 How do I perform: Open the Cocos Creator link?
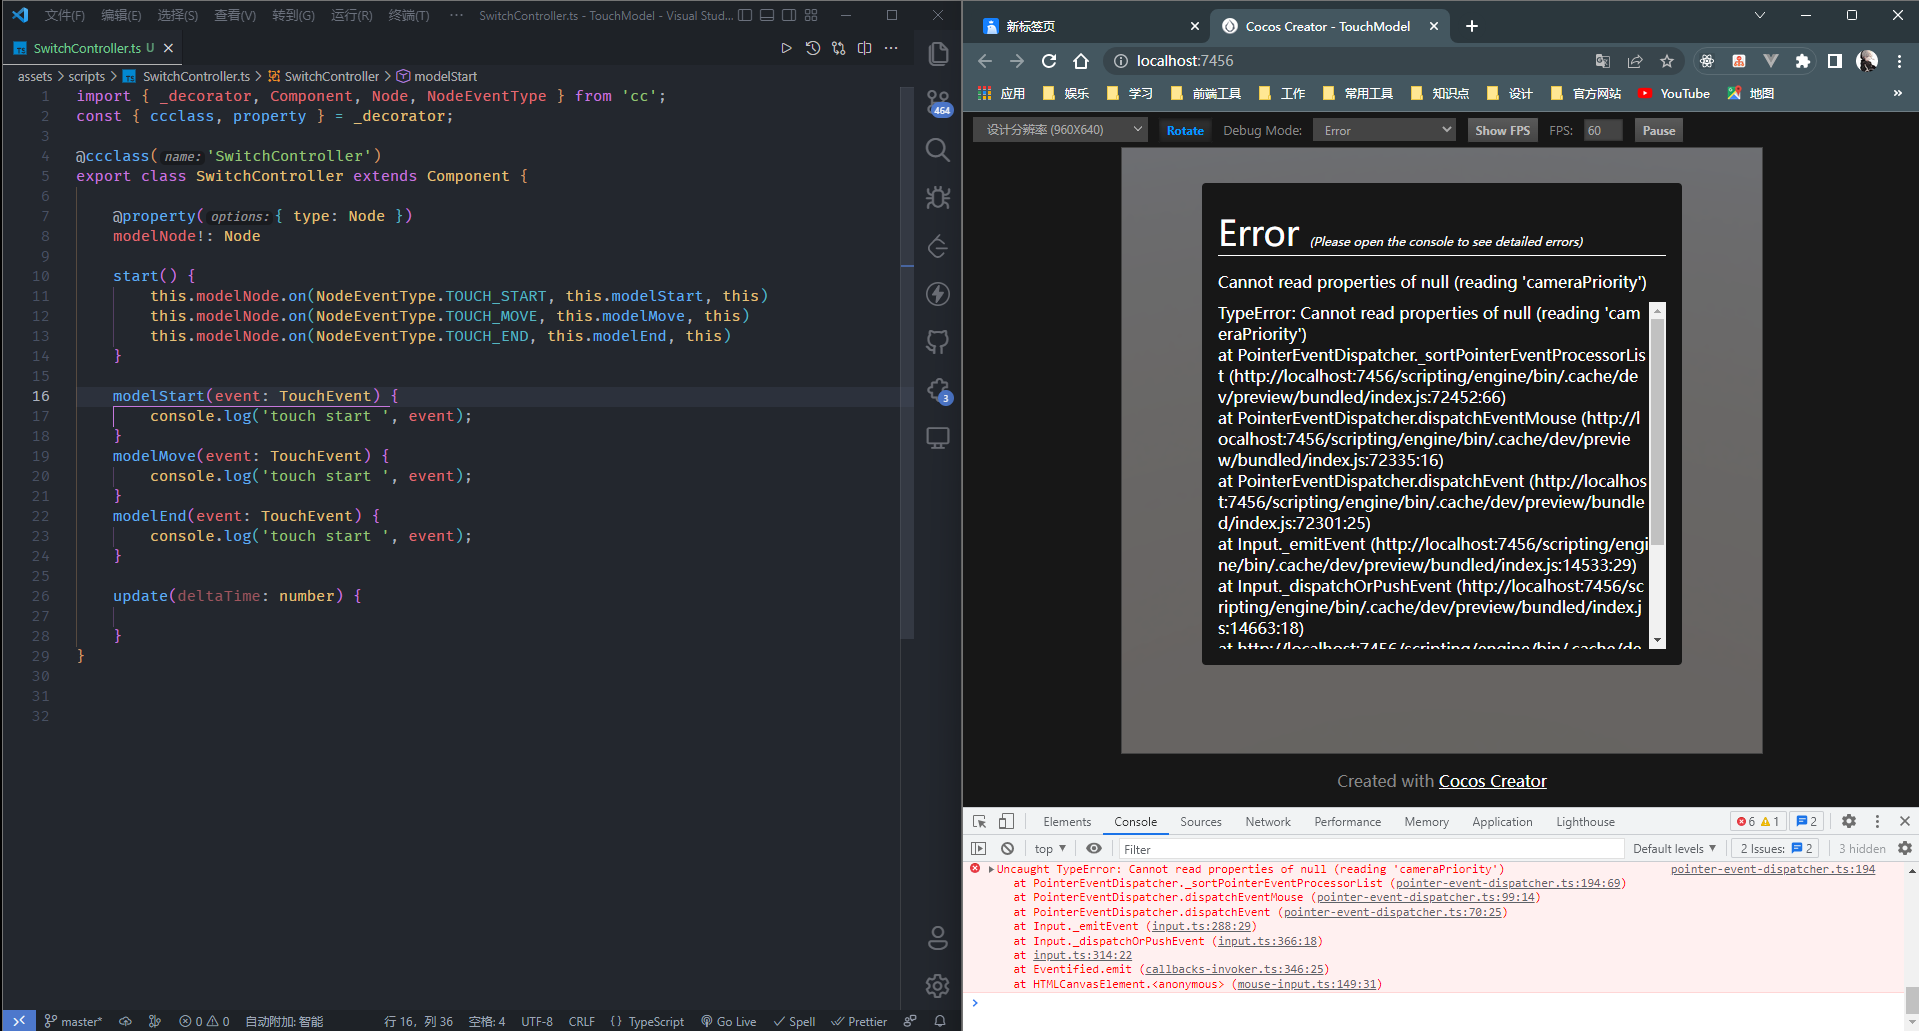point(1492,781)
